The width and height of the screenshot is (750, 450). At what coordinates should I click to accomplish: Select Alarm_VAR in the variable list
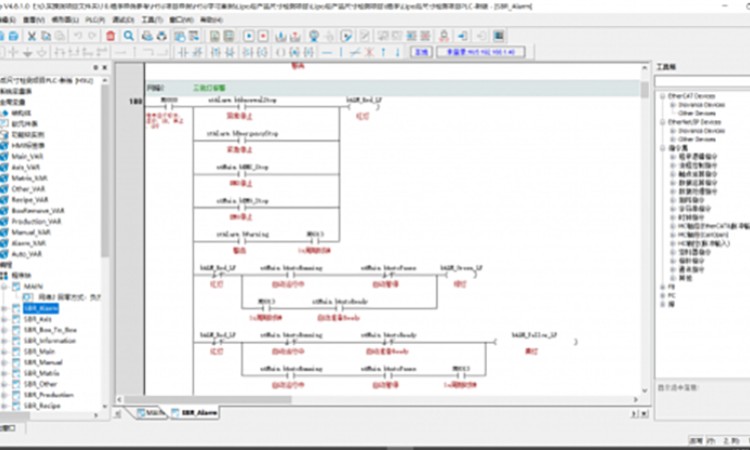[28, 242]
